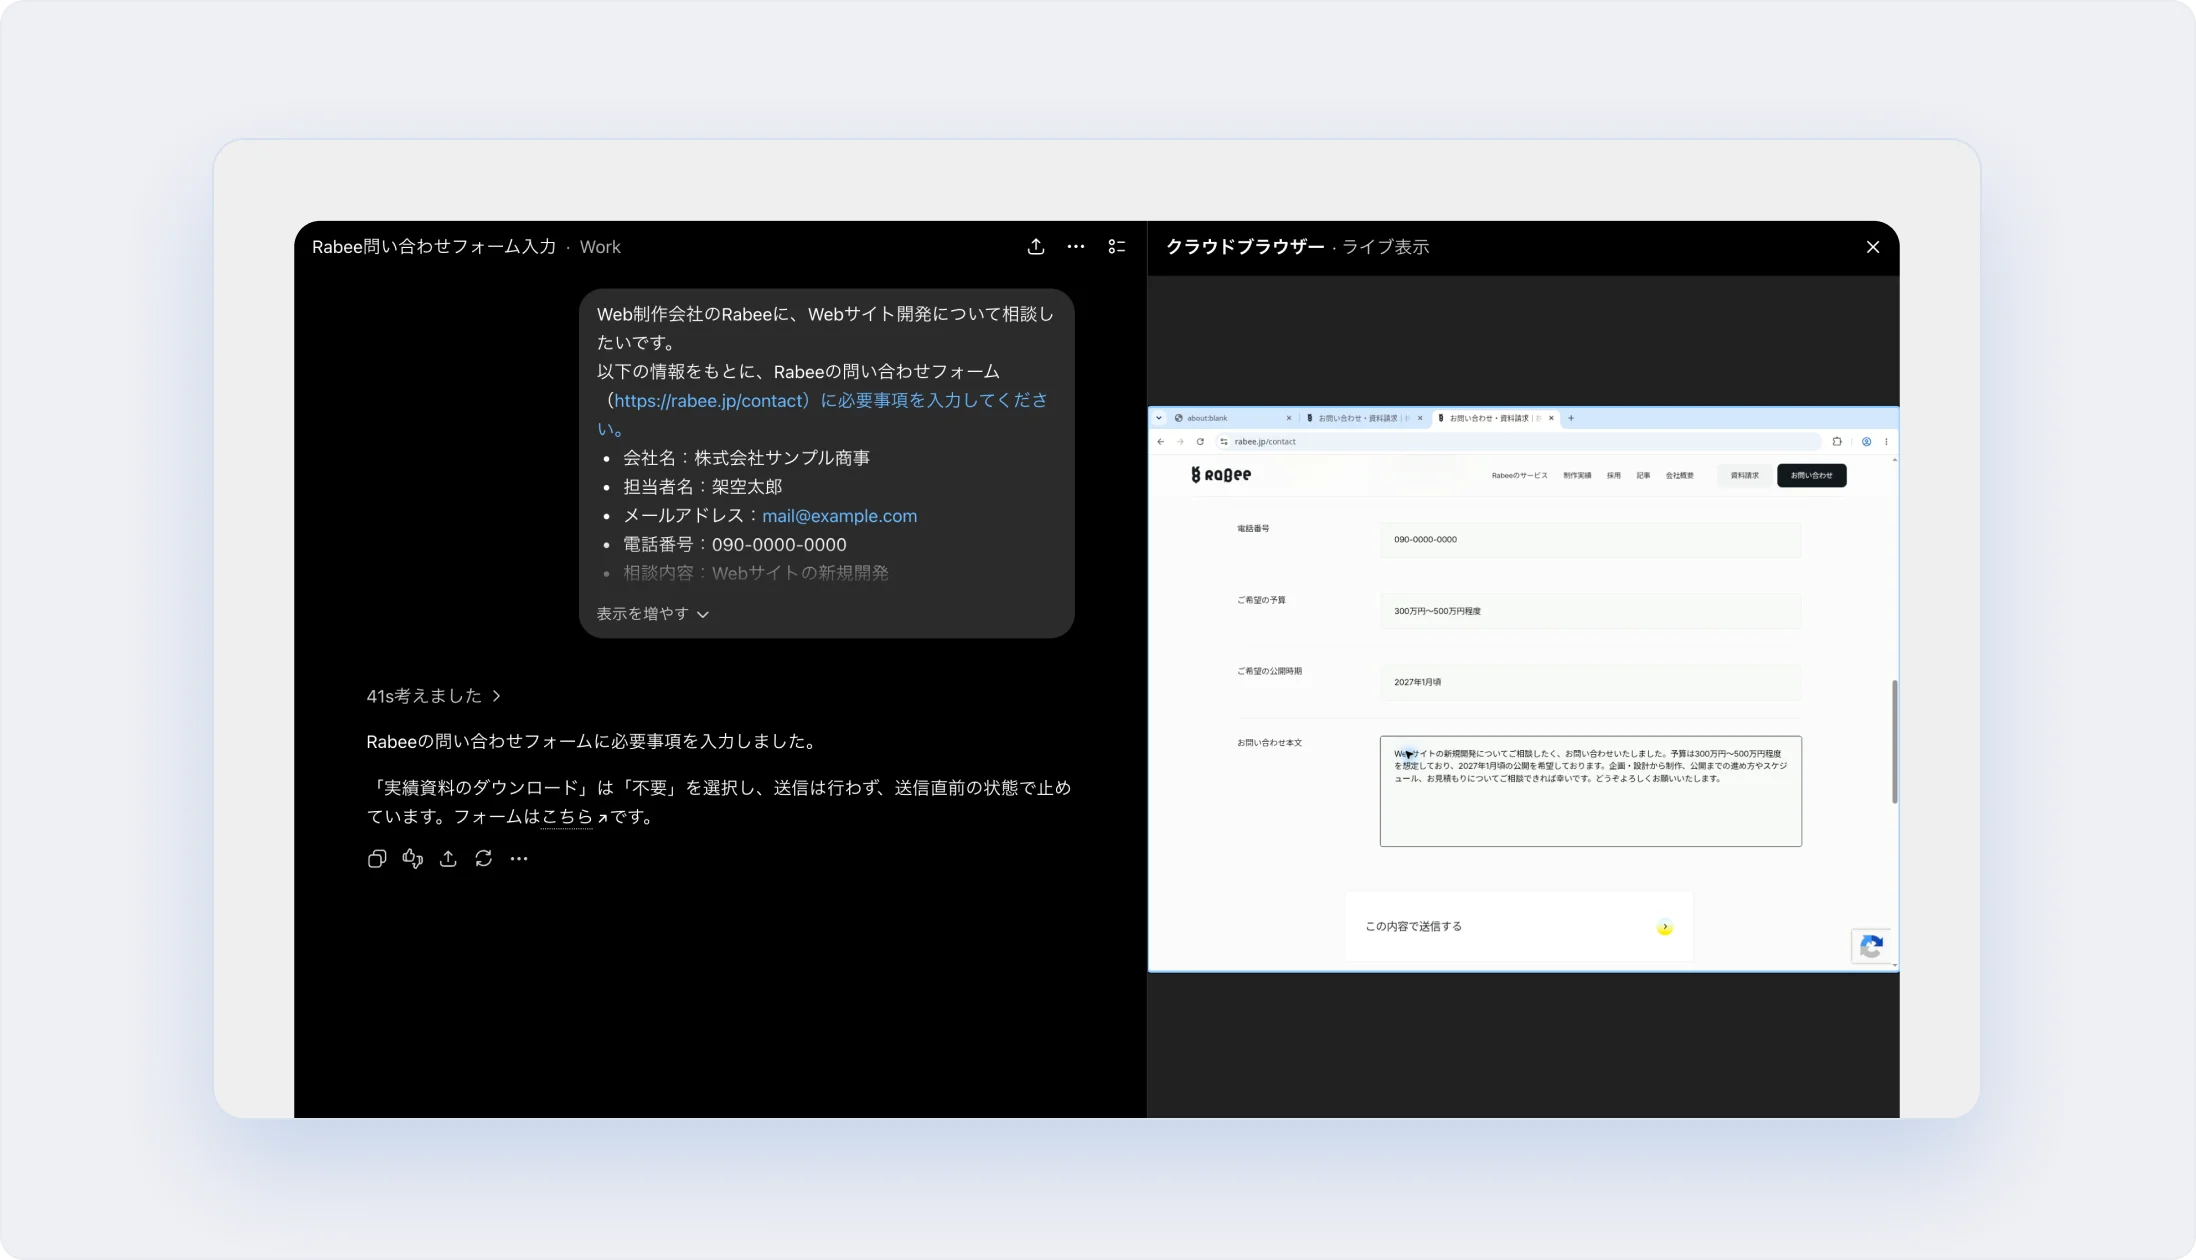
Task: Click the お問い合わせ header button
Action: (1812, 476)
